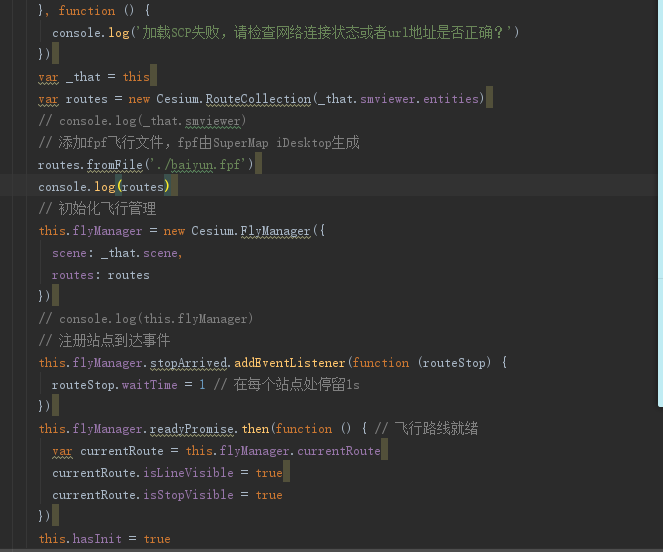The height and width of the screenshot is (552, 663).
Task: Click 'entities' in the RouteCollection argument
Action: [x=451, y=99]
